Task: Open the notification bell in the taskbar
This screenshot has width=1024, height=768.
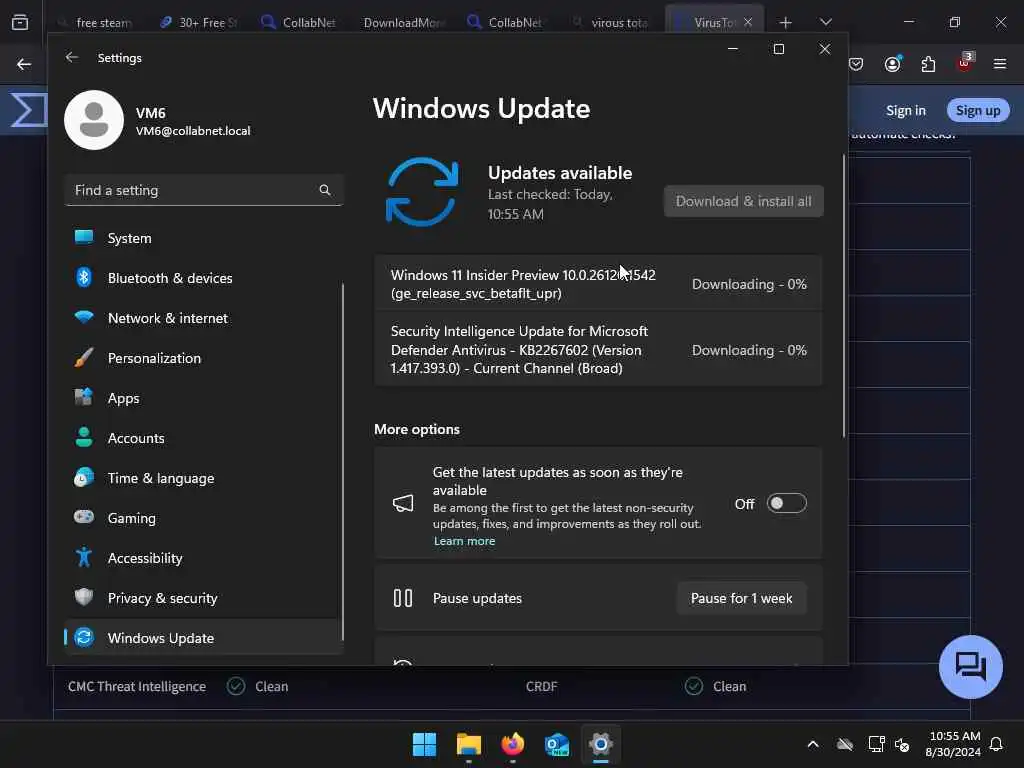Action: (x=997, y=744)
